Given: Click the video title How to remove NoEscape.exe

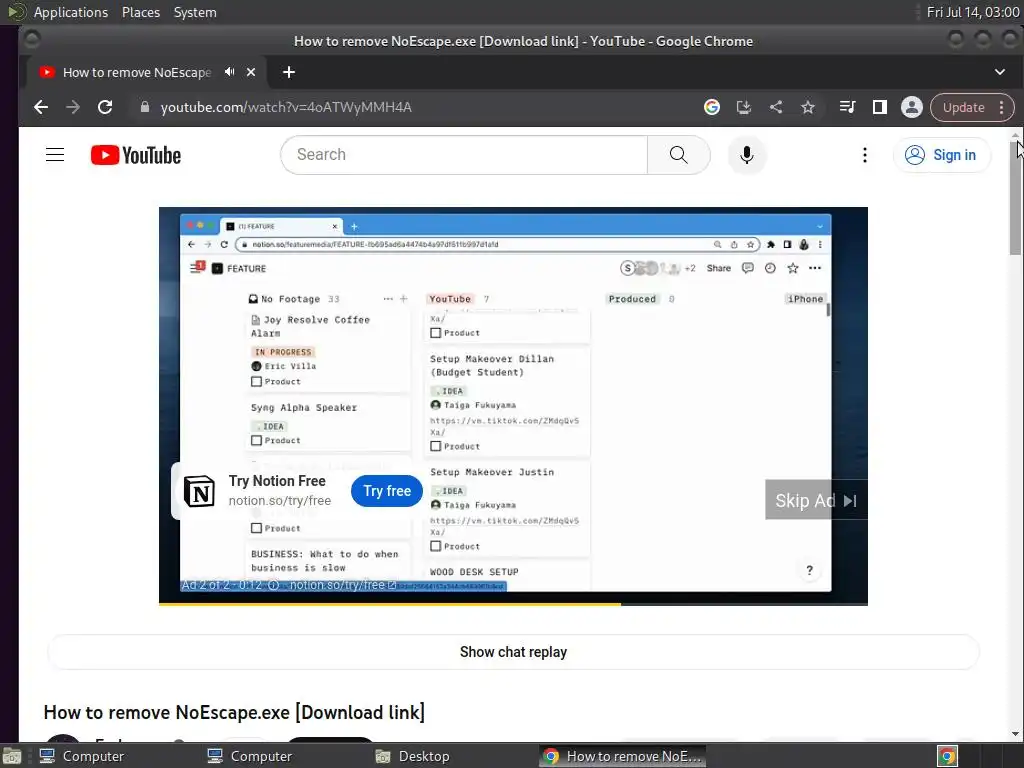Looking at the screenshot, I should pos(234,712).
